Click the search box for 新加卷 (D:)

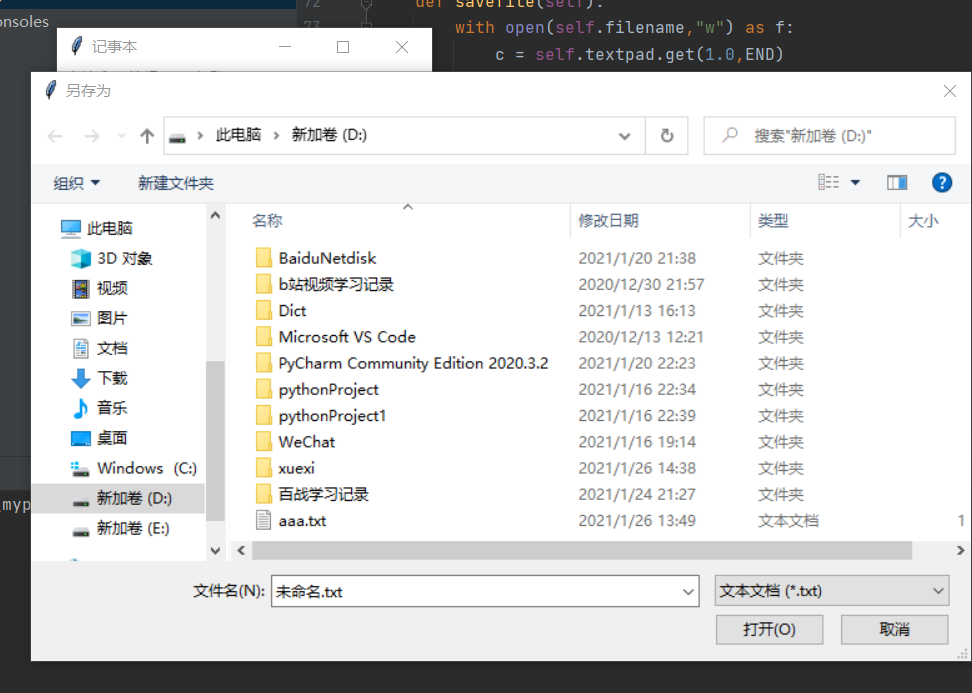pos(829,136)
